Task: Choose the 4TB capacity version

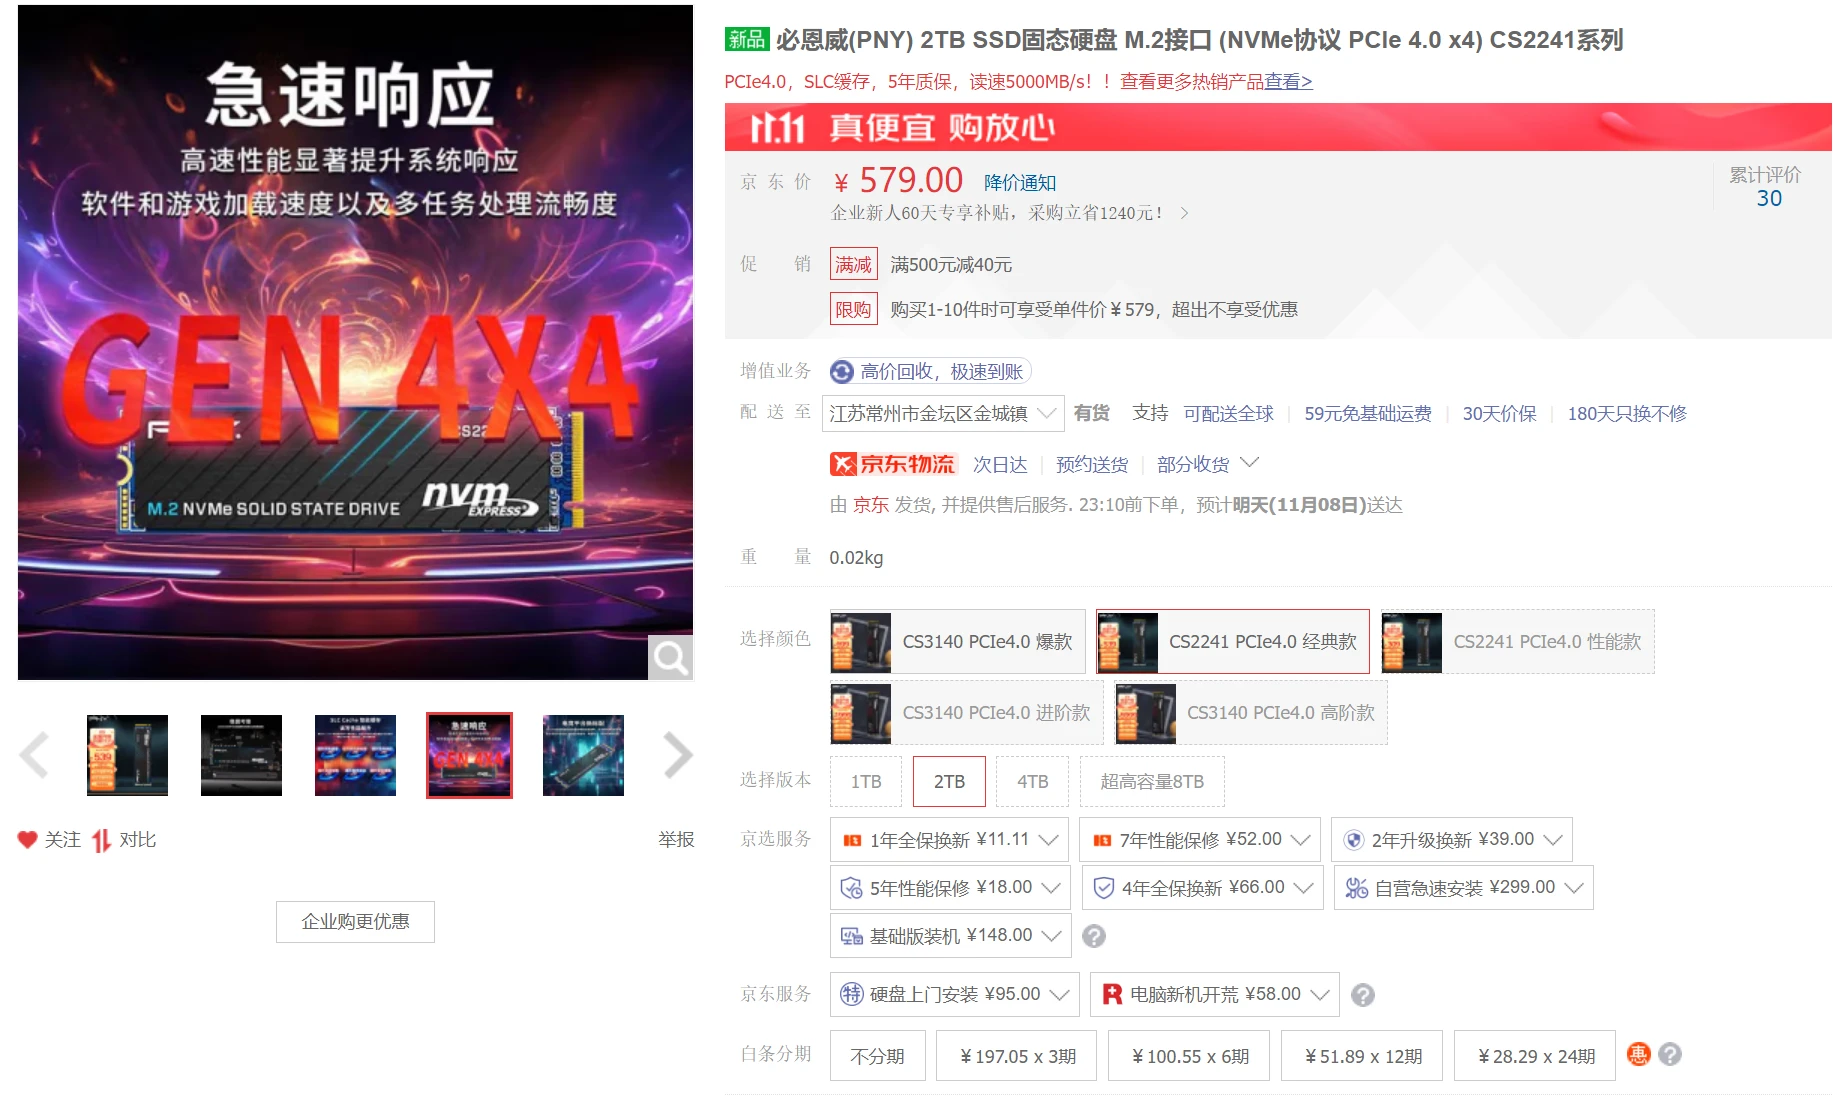Action: coord(1032,782)
